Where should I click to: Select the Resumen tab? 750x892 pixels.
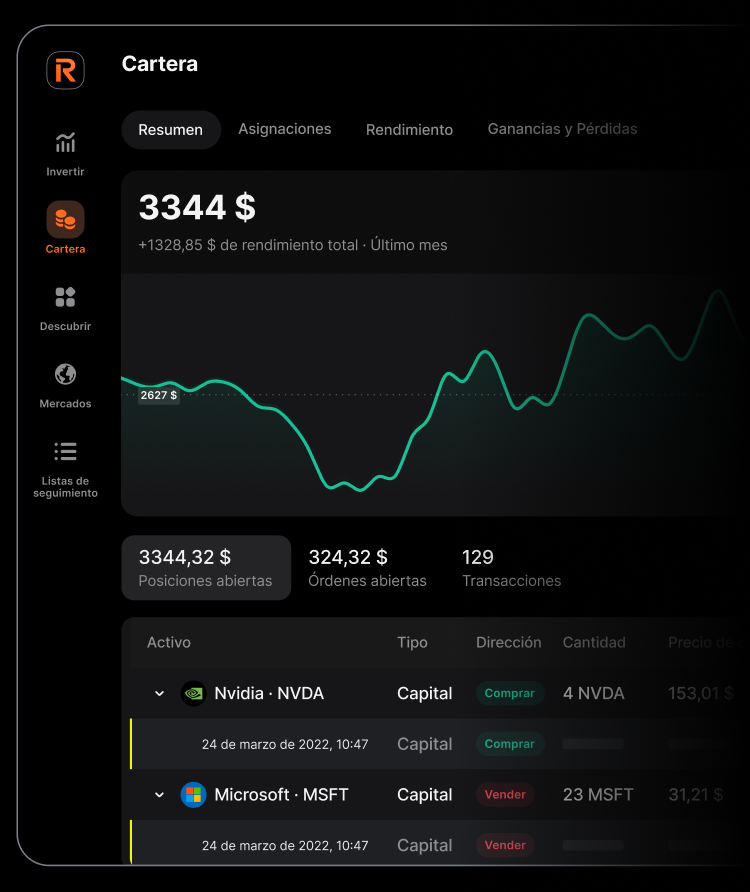coord(171,130)
